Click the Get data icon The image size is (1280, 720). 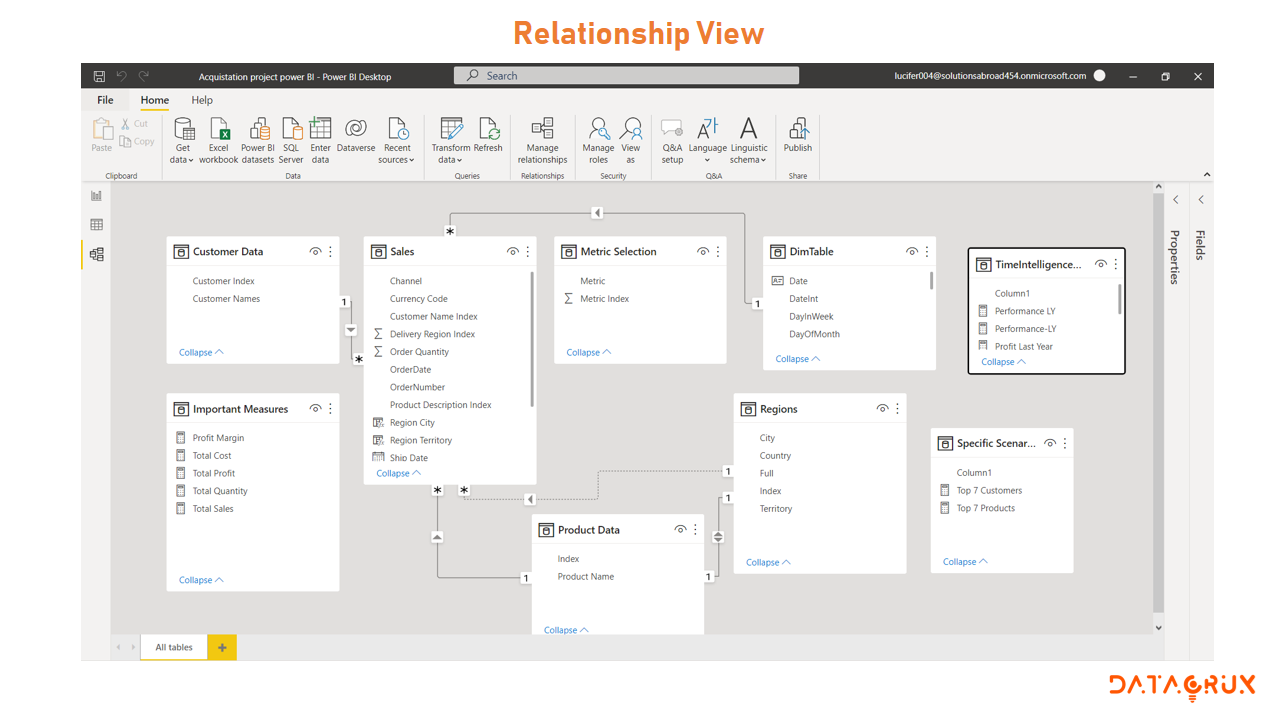tap(182, 138)
